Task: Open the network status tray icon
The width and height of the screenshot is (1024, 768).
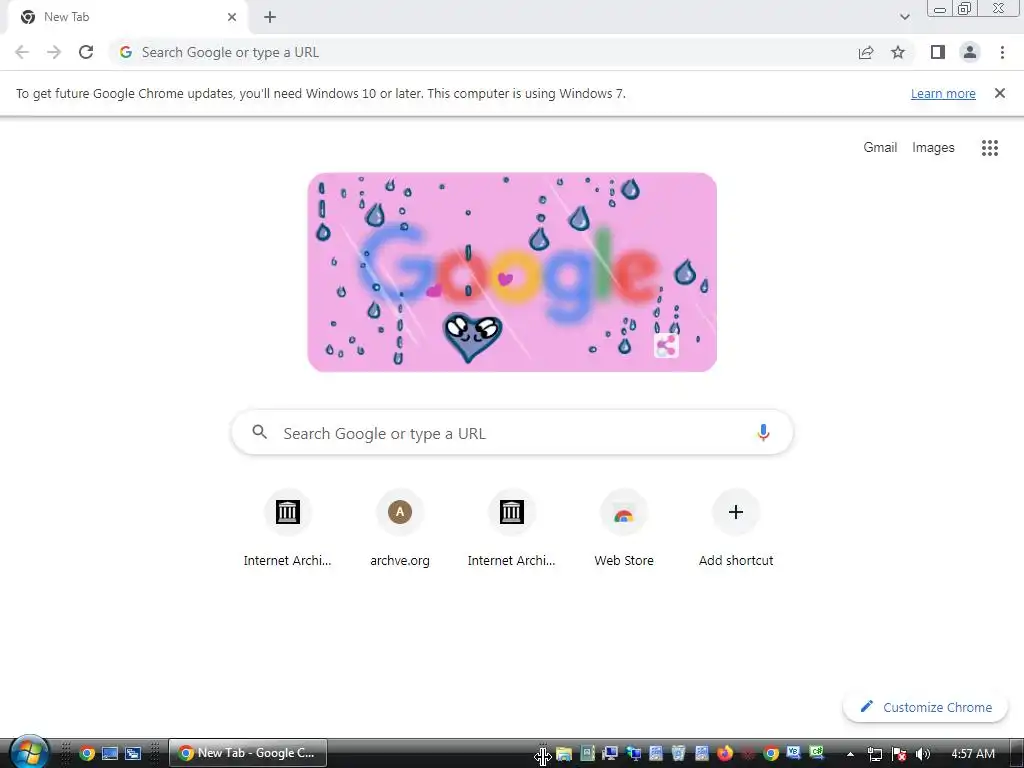Action: click(874, 754)
